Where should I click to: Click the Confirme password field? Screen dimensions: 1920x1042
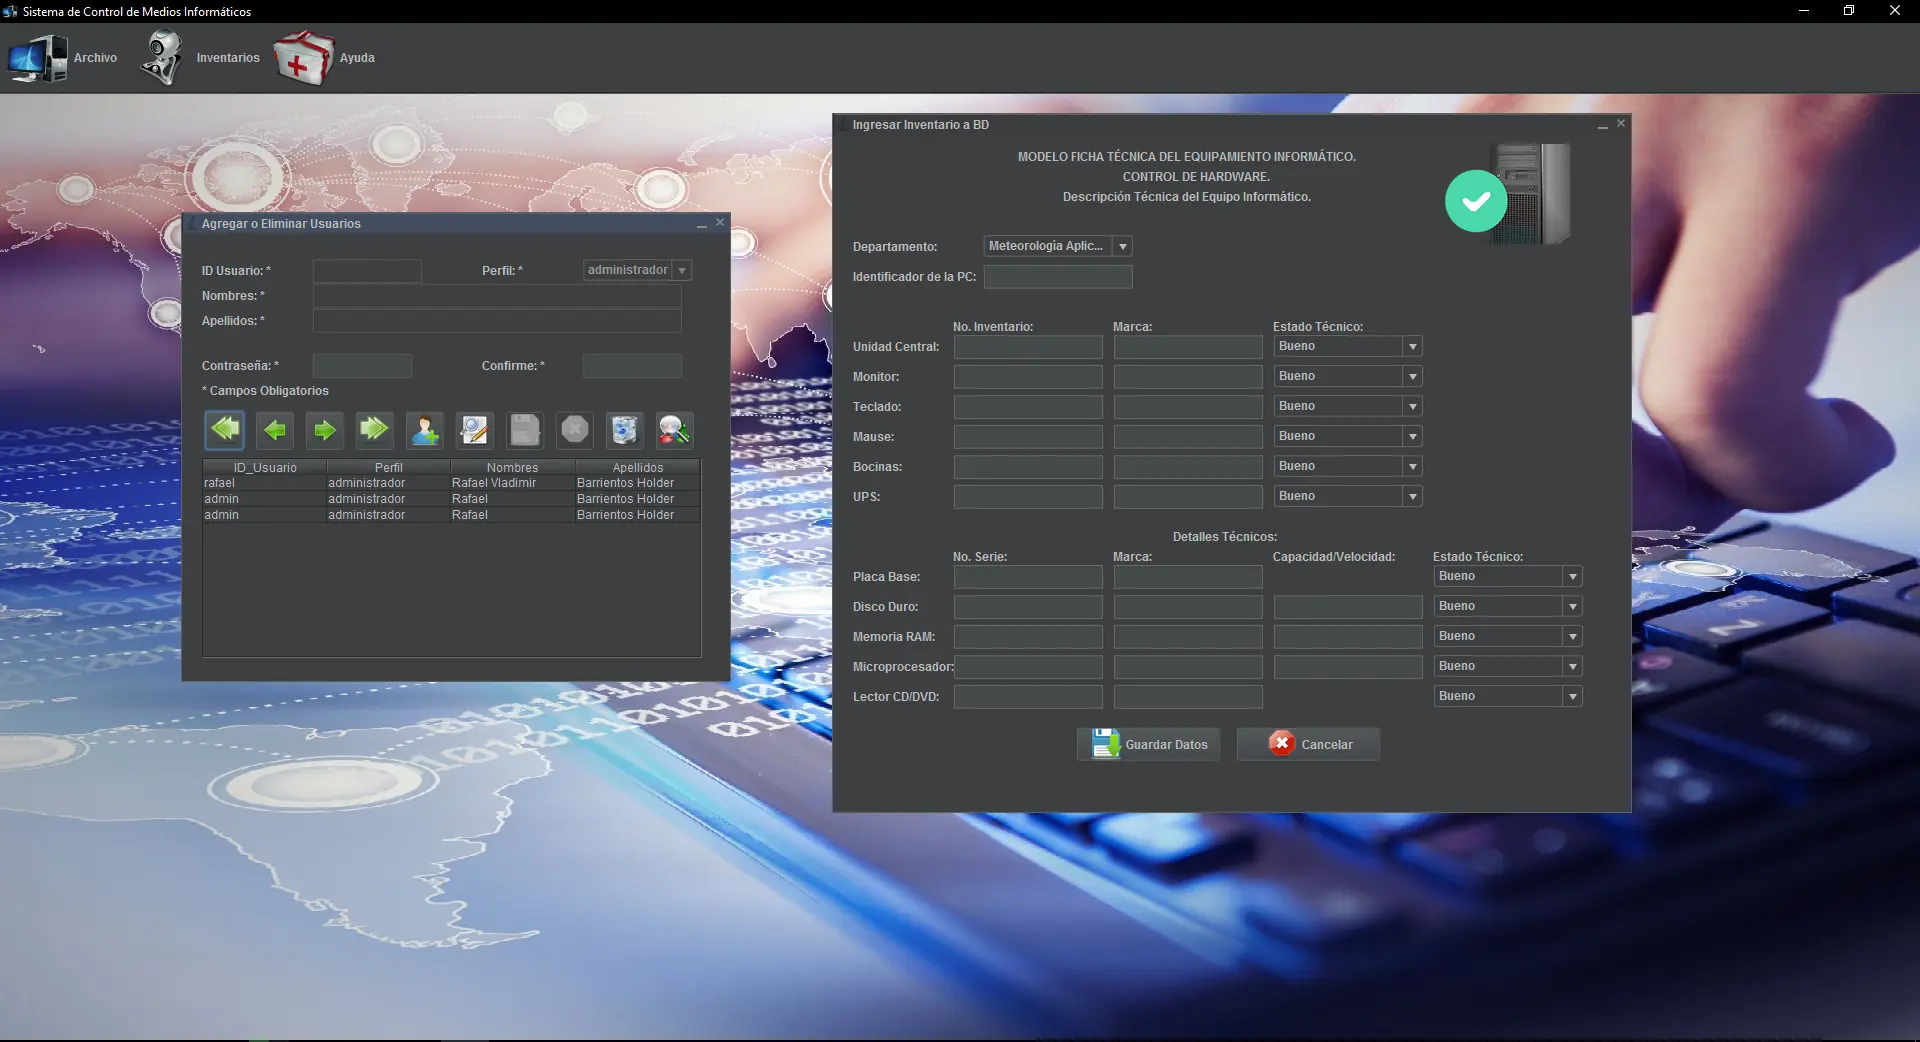click(632, 366)
